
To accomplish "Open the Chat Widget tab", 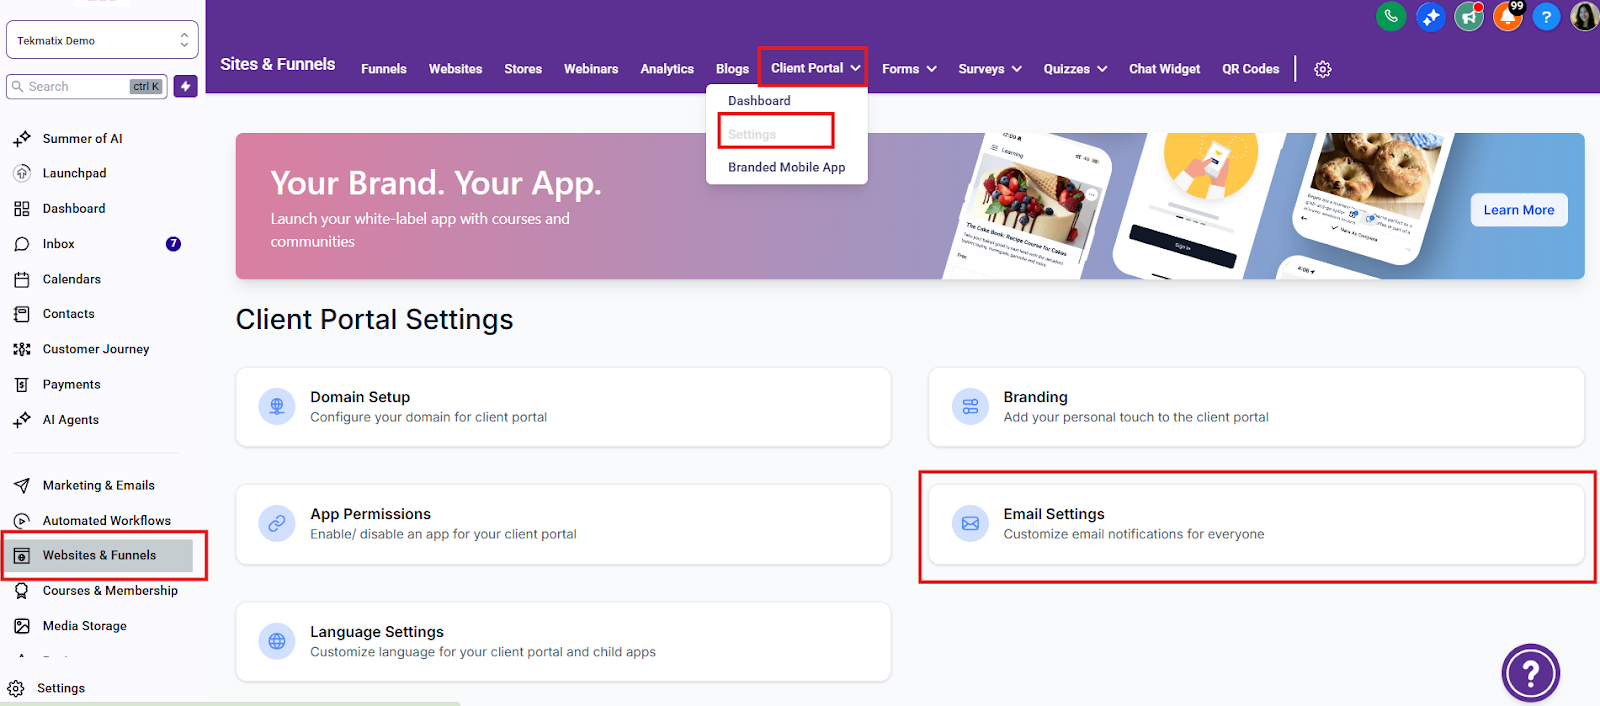I will point(1165,69).
